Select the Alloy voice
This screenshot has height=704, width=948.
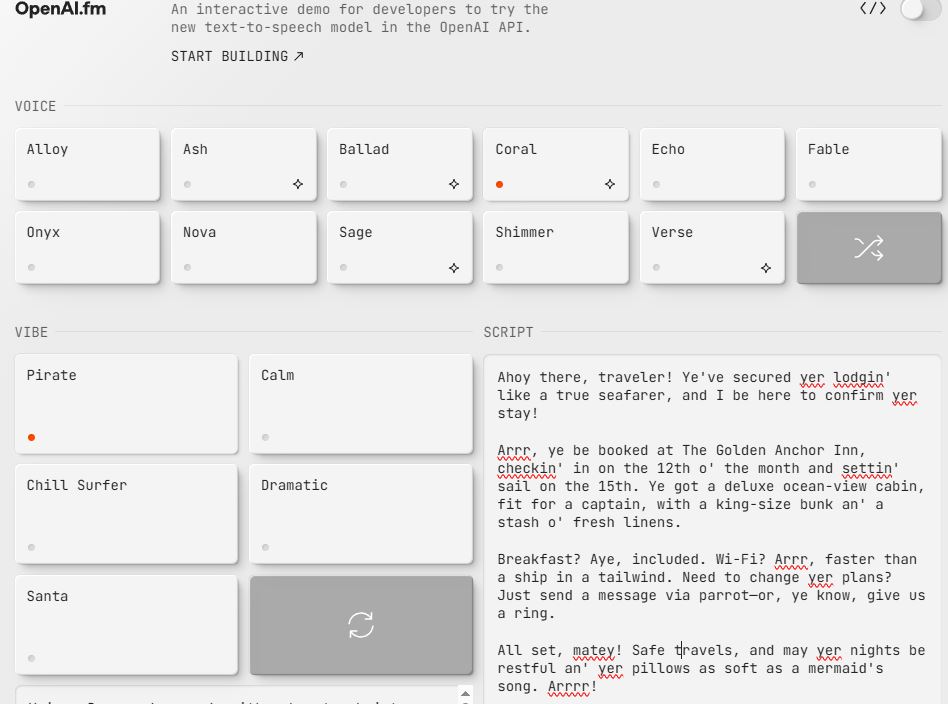click(87, 164)
